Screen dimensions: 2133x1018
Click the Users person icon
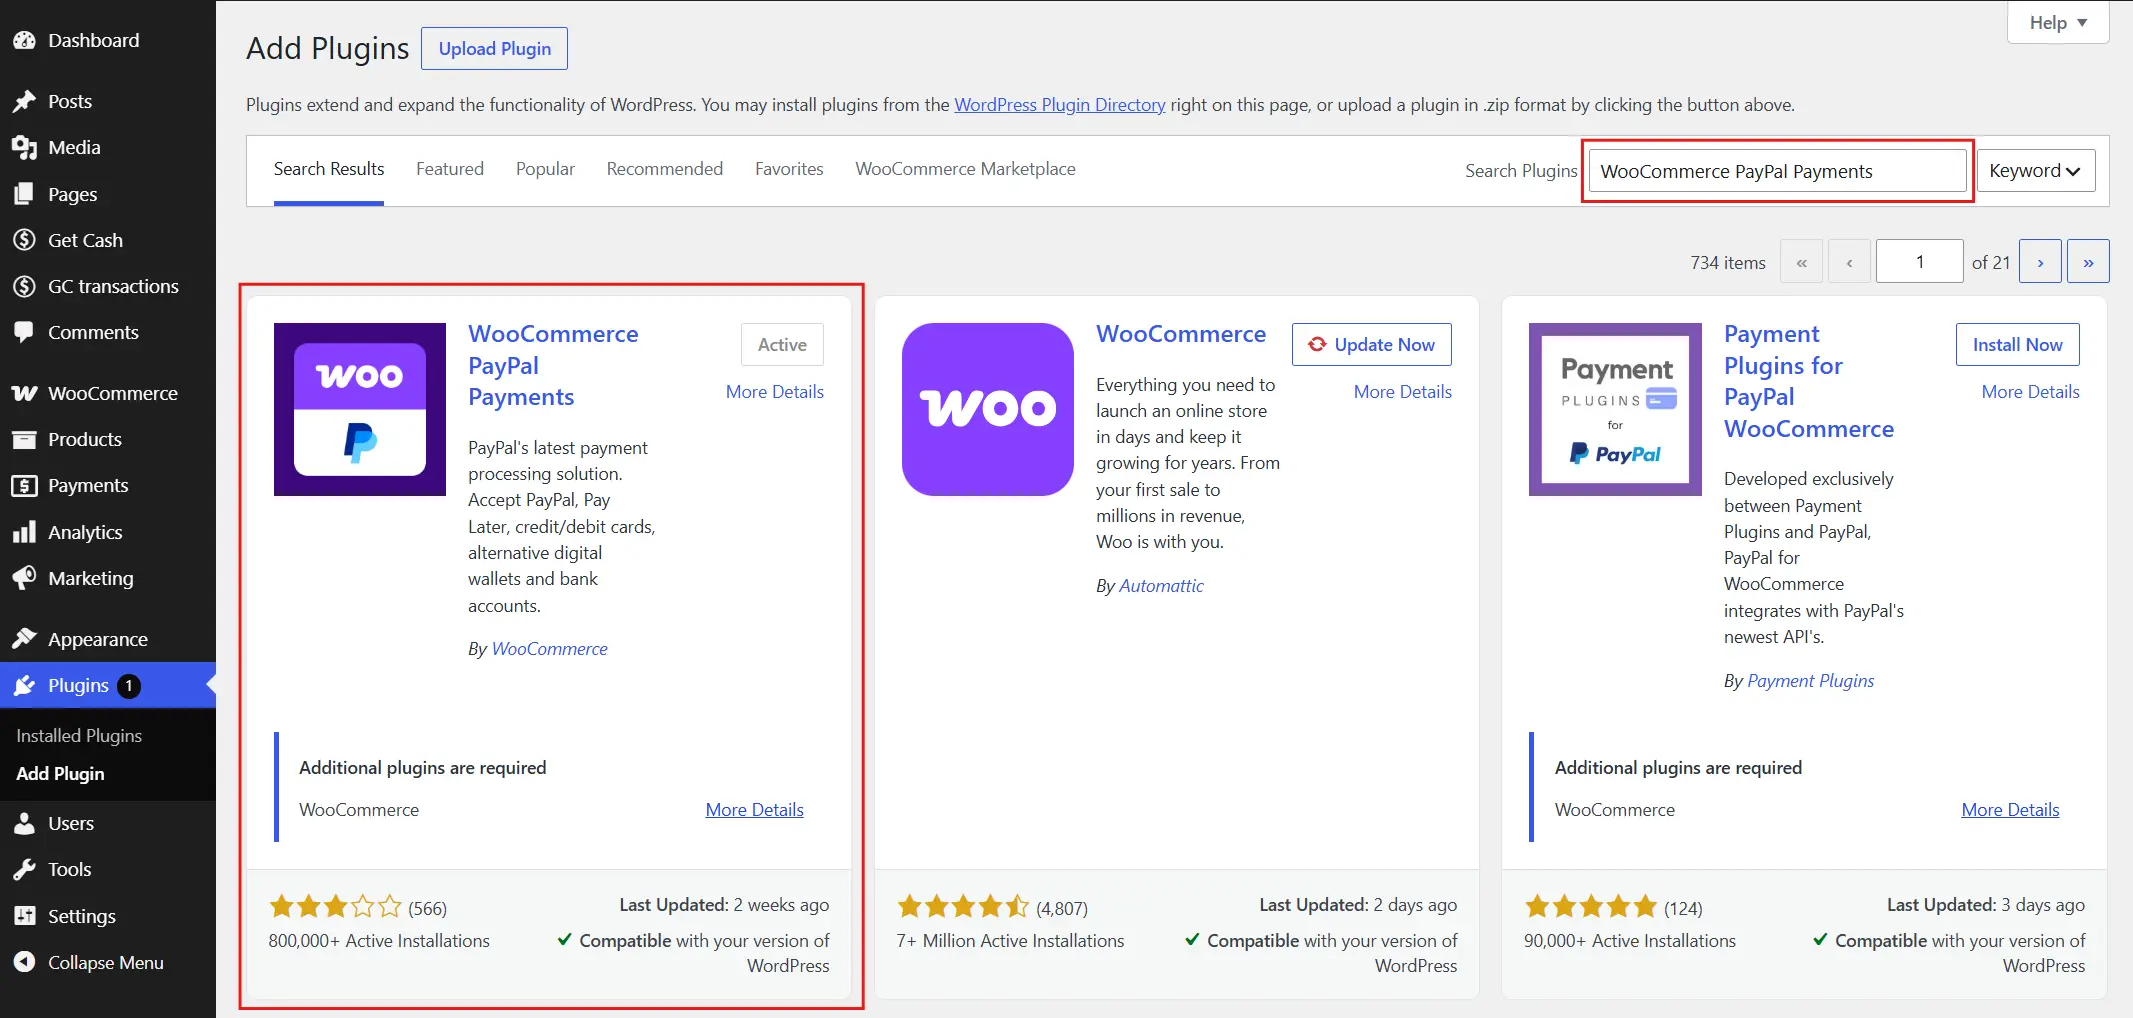coord(24,823)
